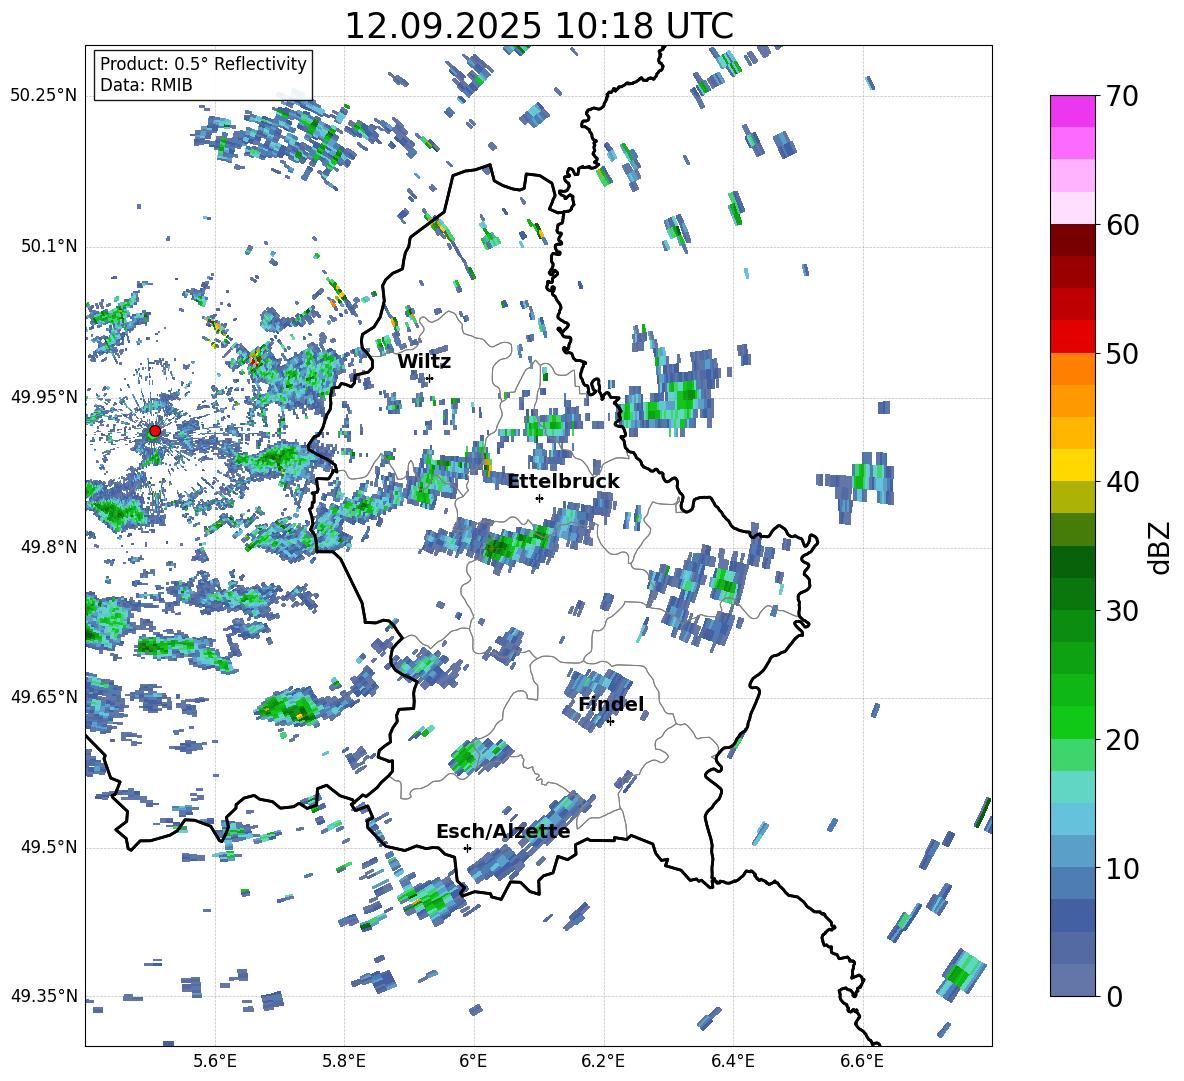Click the 6.6°E longitude label
Image resolution: width=1184 pixels, height=1081 pixels.
862,1061
